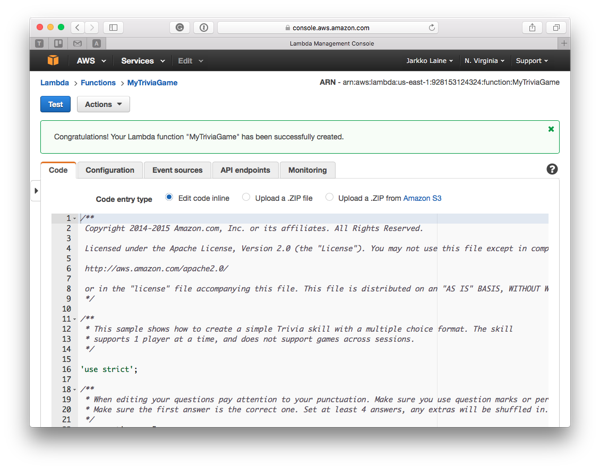This screenshot has width=600, height=470.
Task: Open the AWS dropdown menu
Action: coord(91,61)
